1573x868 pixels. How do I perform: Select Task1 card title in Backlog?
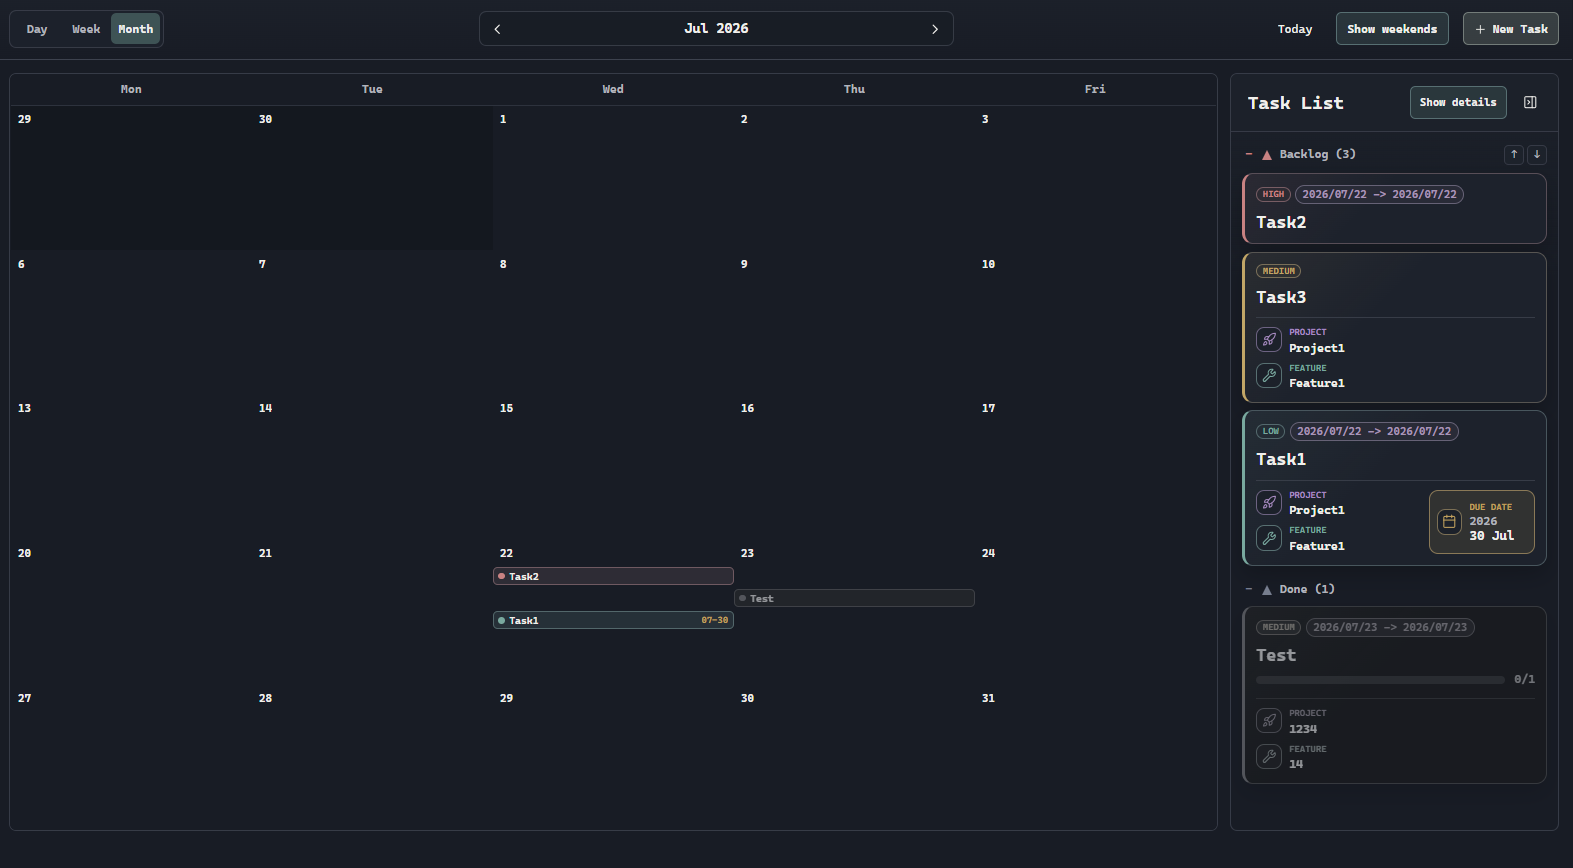click(1281, 459)
